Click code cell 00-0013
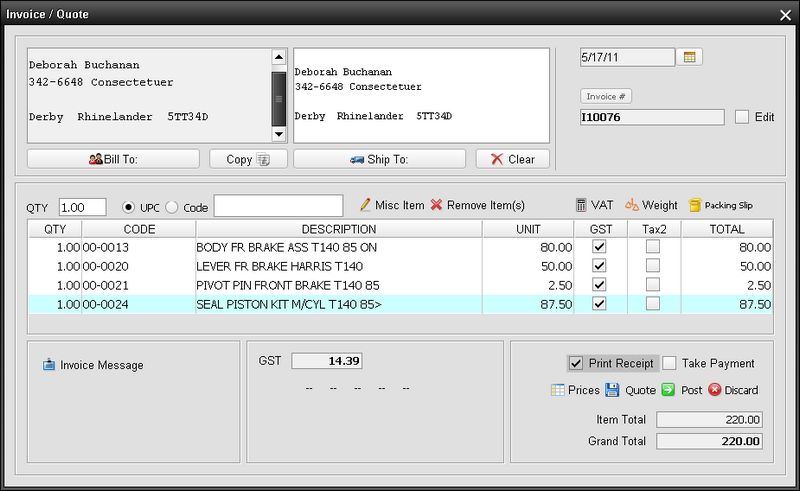Viewport: 800px width, 491px height. pos(139,248)
